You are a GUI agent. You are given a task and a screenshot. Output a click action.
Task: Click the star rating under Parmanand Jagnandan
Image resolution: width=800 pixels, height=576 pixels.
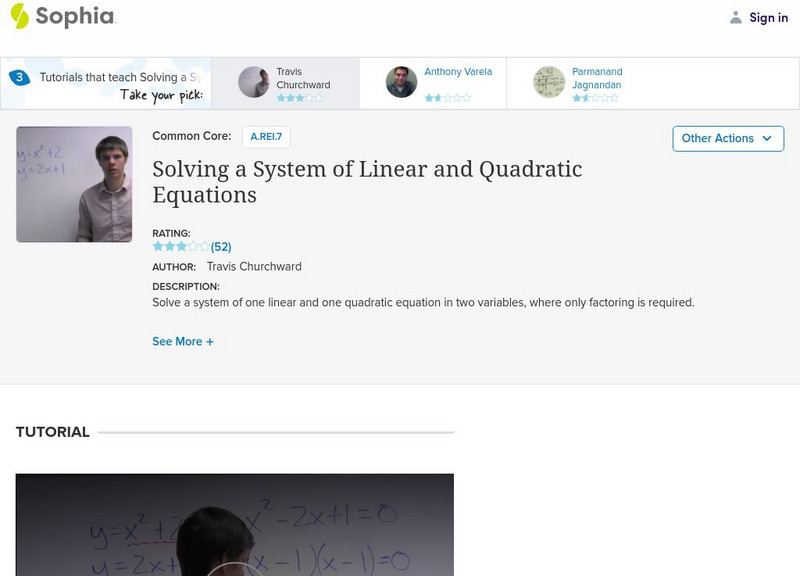[595, 98]
